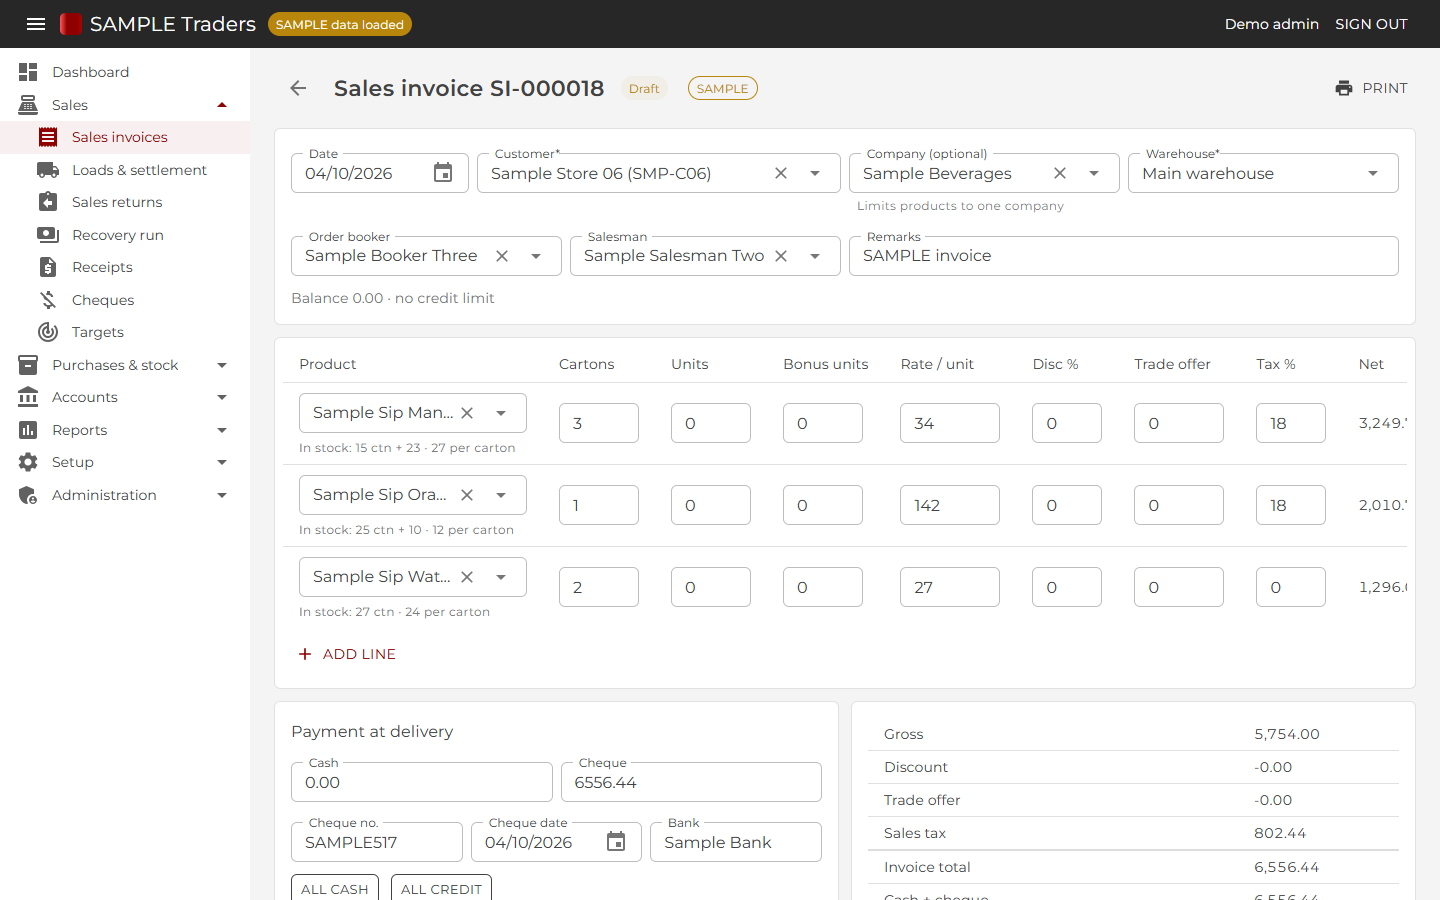
Task: Expand the Sample Sip Wat... product dropdown
Action: (501, 577)
